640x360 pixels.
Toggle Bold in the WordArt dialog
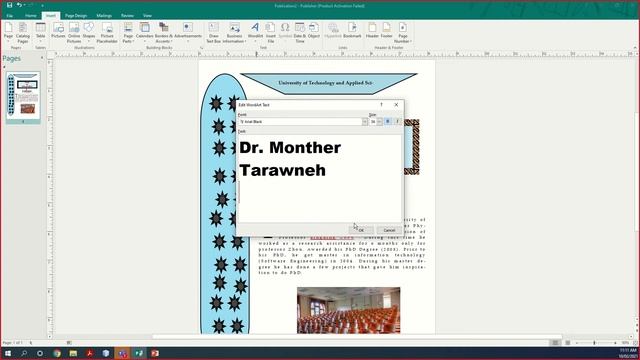coord(388,122)
